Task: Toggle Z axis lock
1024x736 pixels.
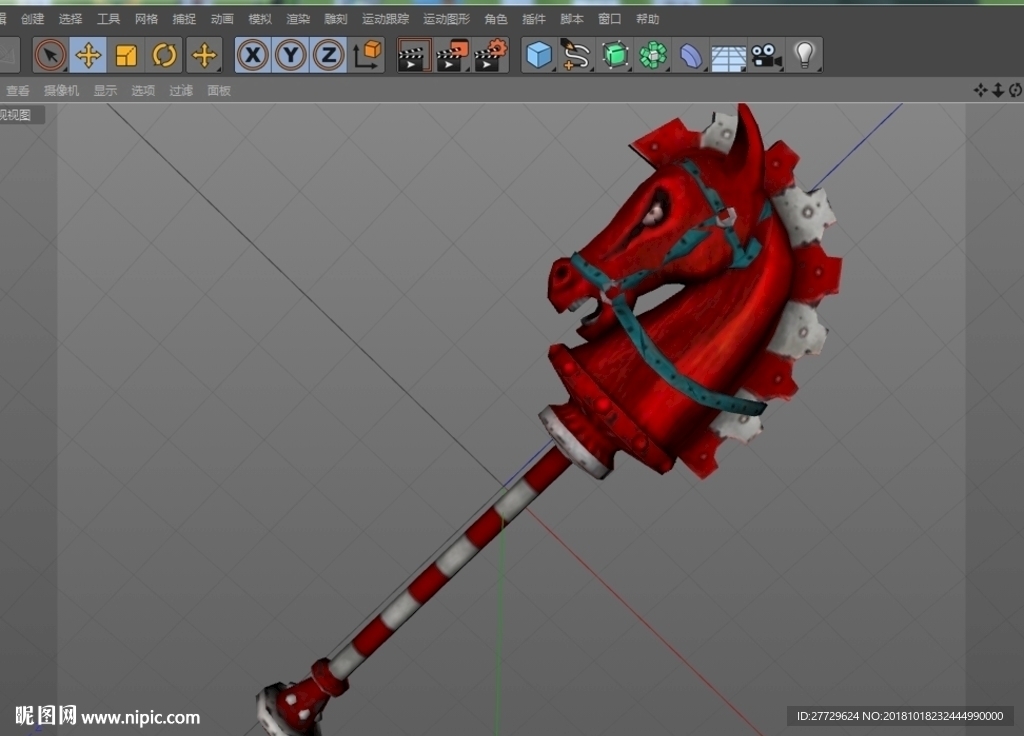Action: (x=328, y=55)
